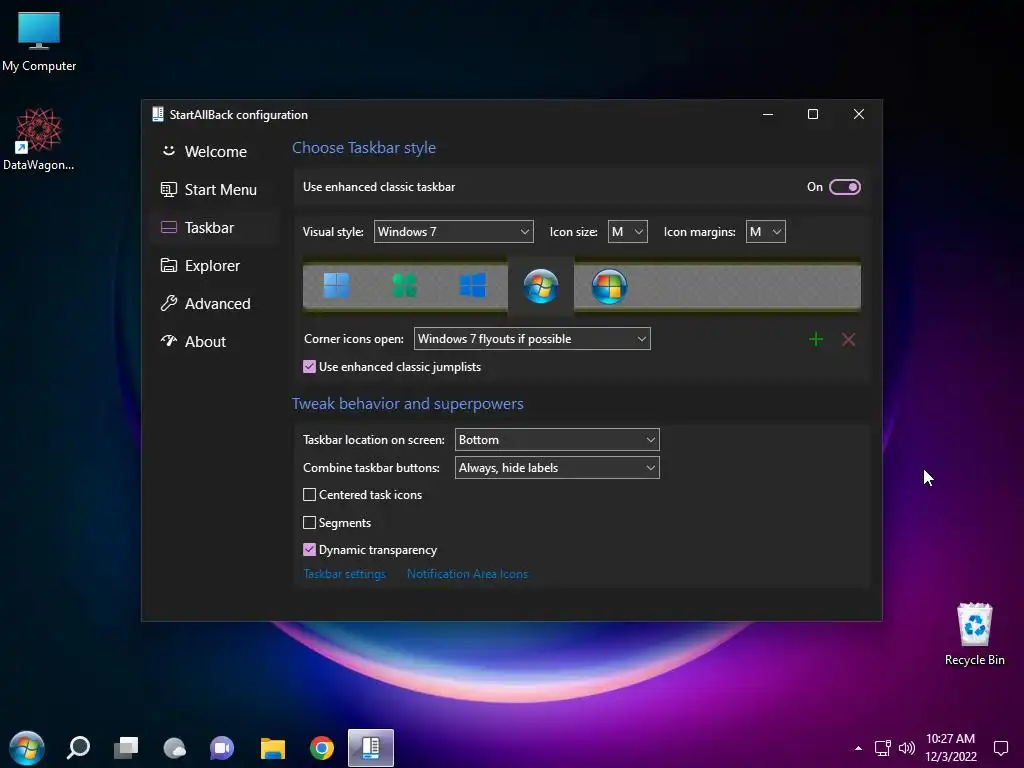Screen dimensions: 1024x768
Task: Select the Recycle Bin desktop icon
Action: coord(974,634)
